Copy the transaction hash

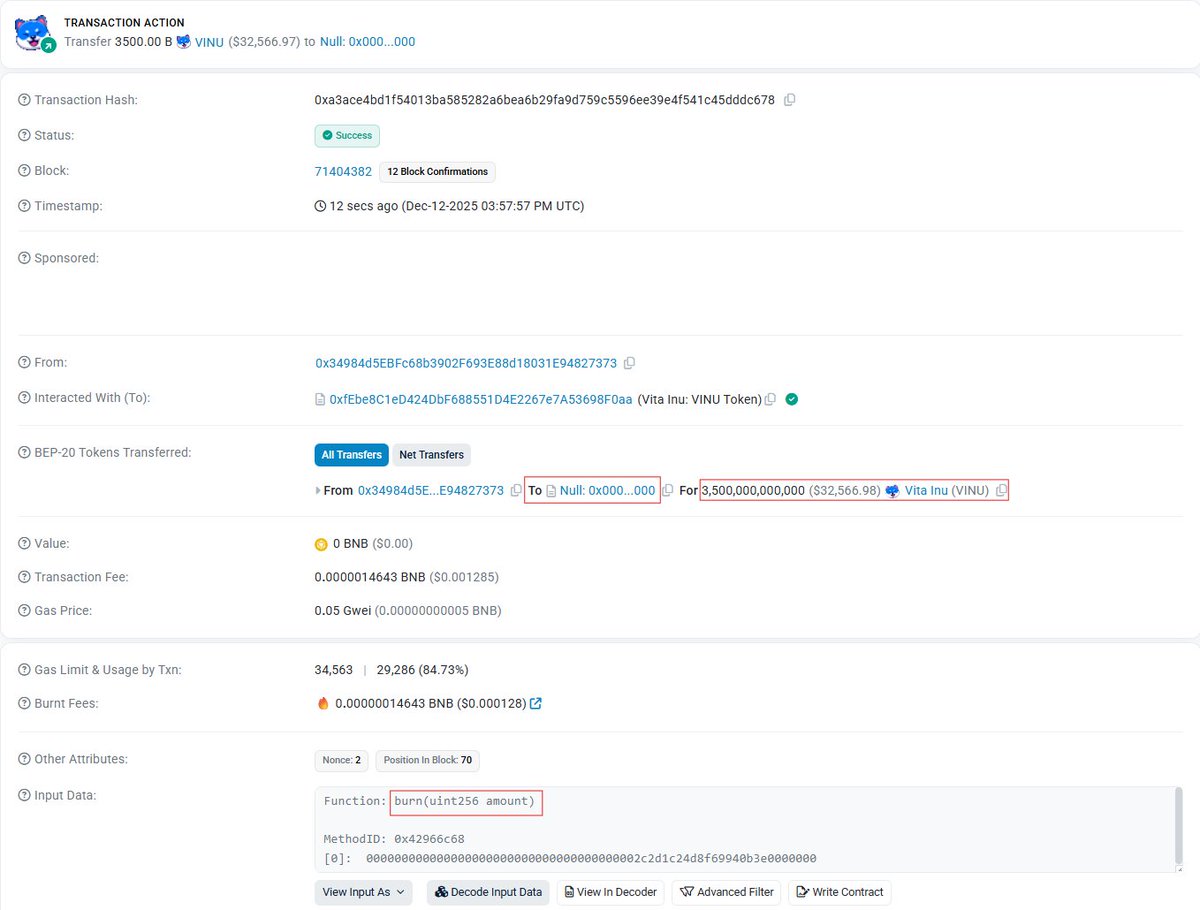[x=789, y=99]
